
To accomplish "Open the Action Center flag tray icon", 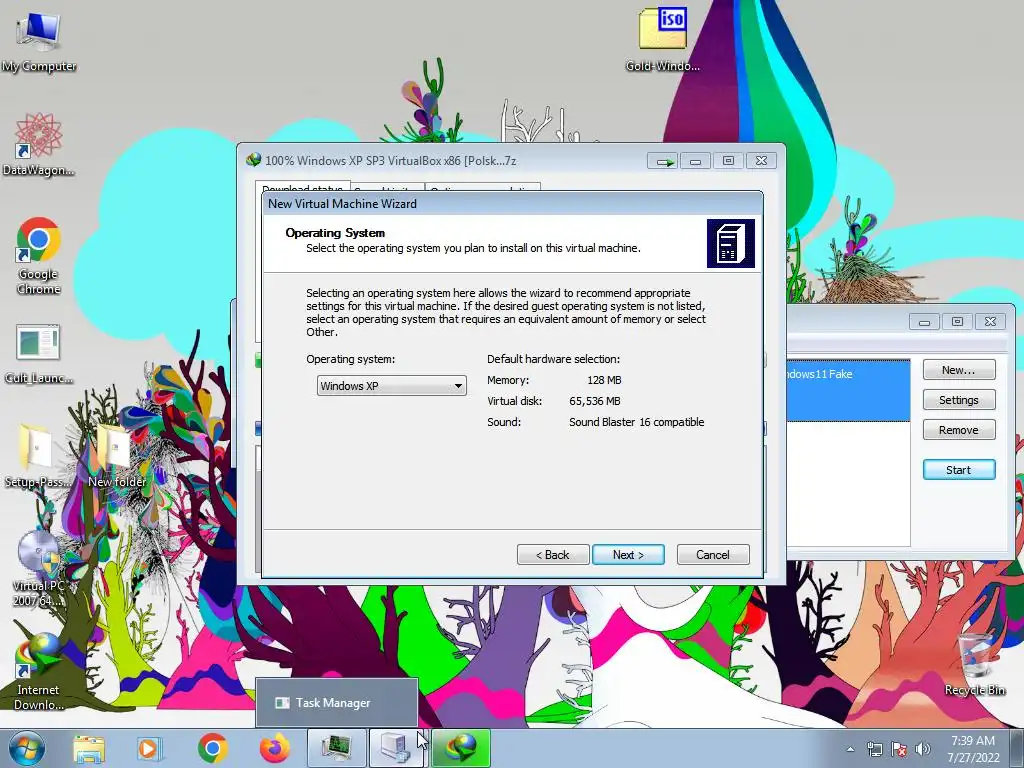I will point(899,749).
